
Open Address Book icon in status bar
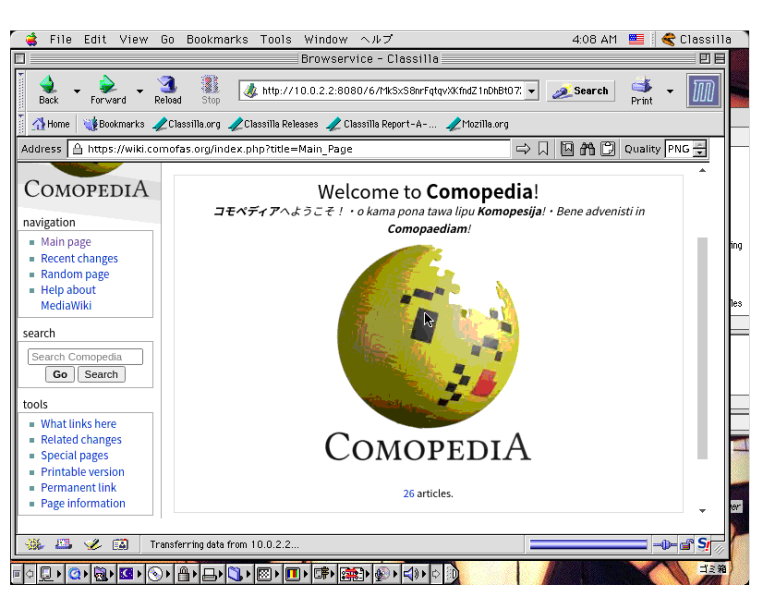click(120, 544)
